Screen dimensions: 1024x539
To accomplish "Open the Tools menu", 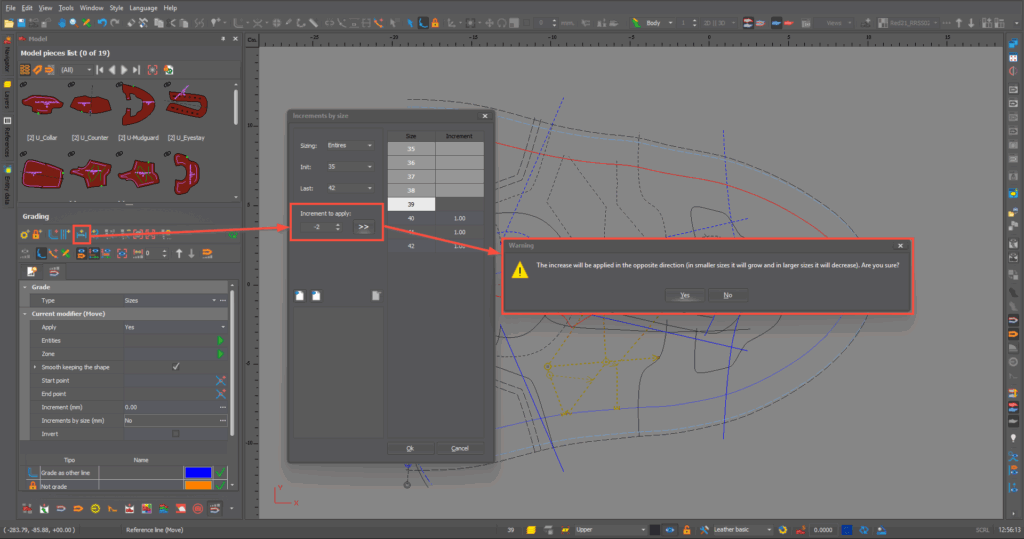I will pos(66,7).
